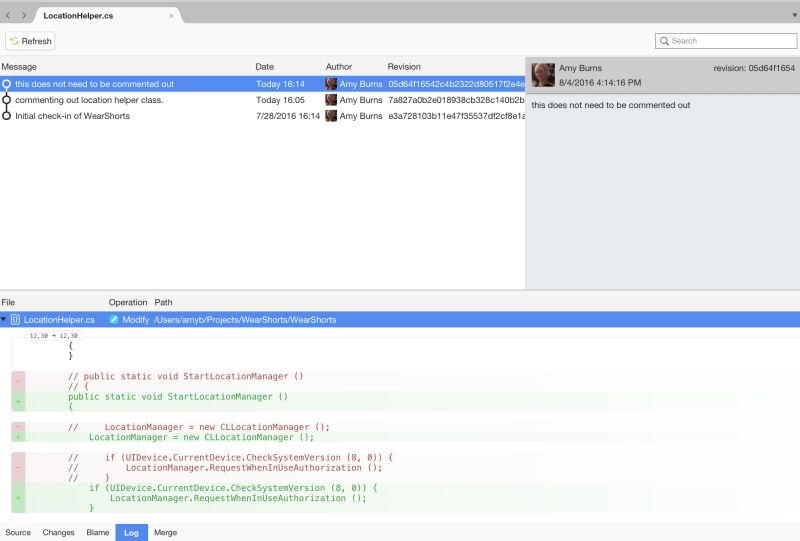Image resolution: width=800 pixels, height=541 pixels.
Task: Click commit graph node of 'commenting out' commit
Action: (x=6, y=100)
